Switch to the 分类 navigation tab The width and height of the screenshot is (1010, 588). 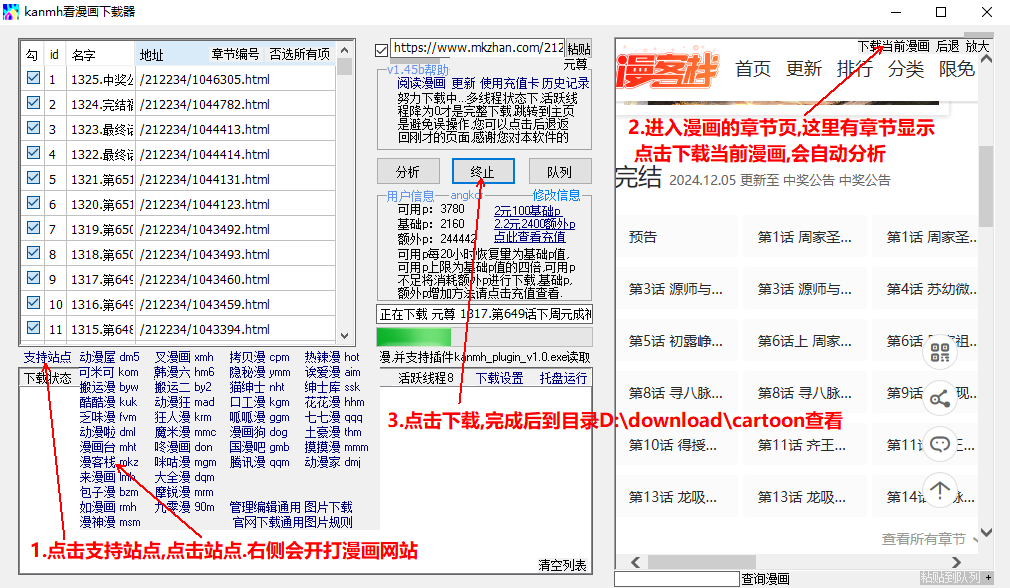pos(905,69)
